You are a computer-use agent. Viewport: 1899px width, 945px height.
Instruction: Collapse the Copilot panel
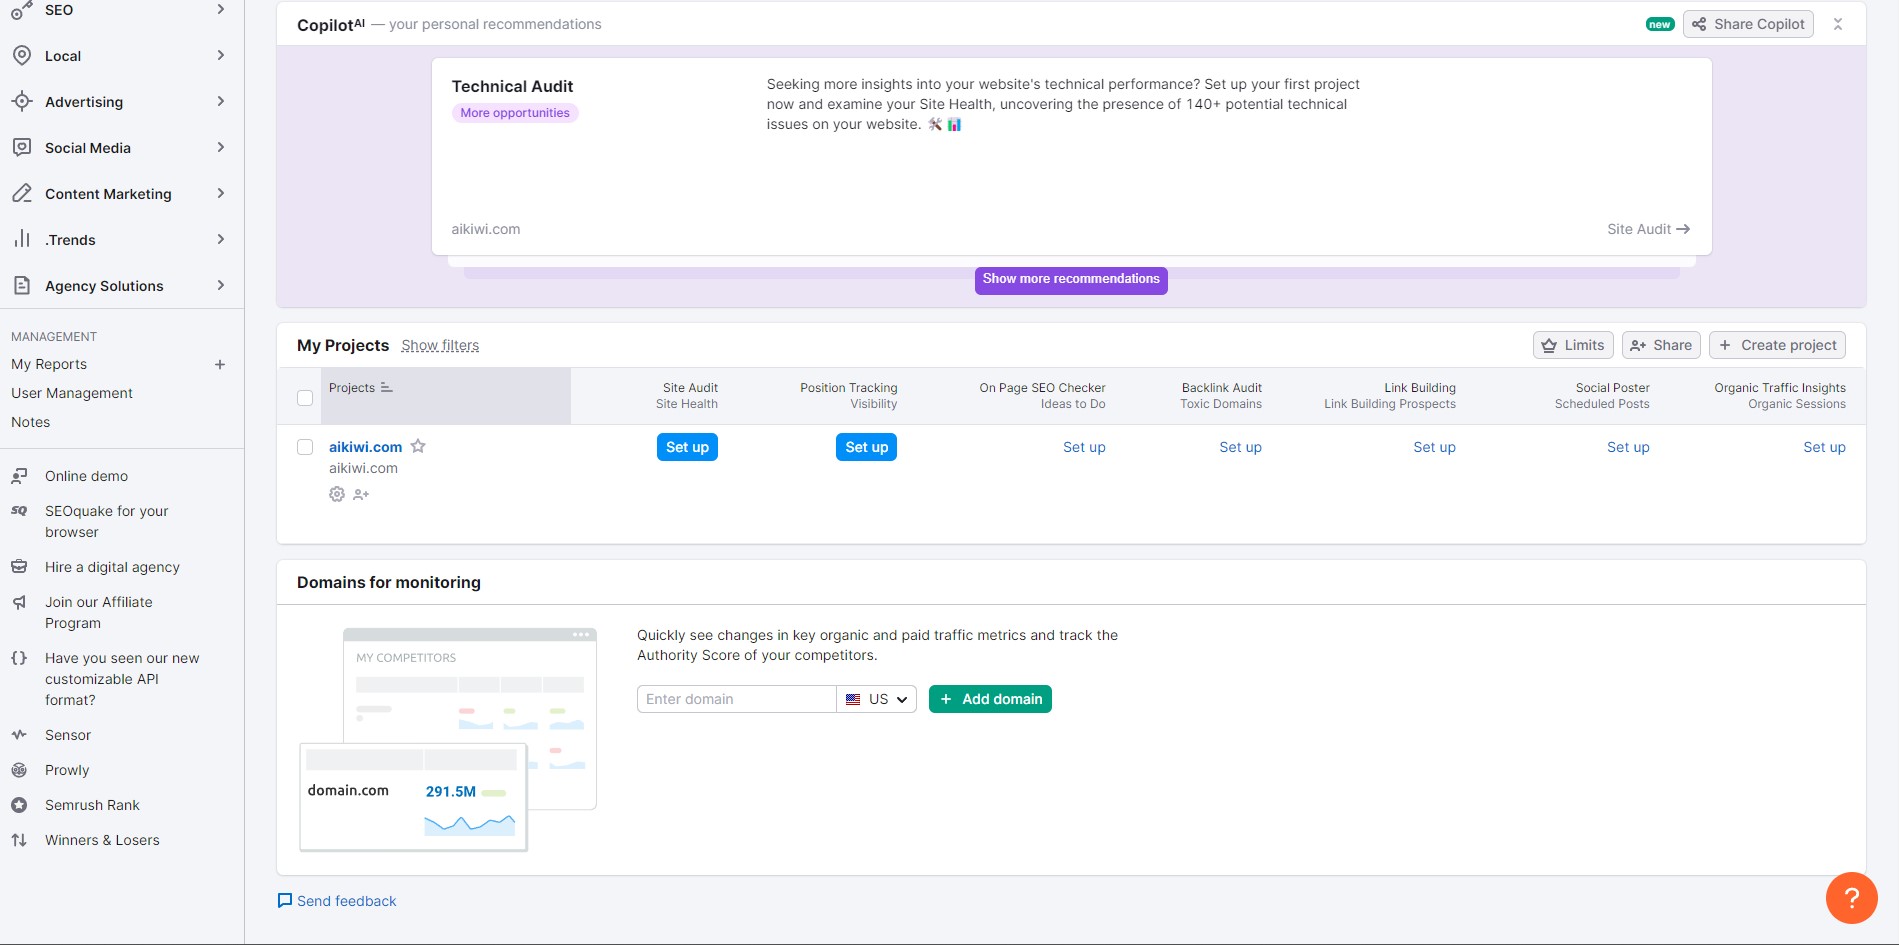point(1838,24)
